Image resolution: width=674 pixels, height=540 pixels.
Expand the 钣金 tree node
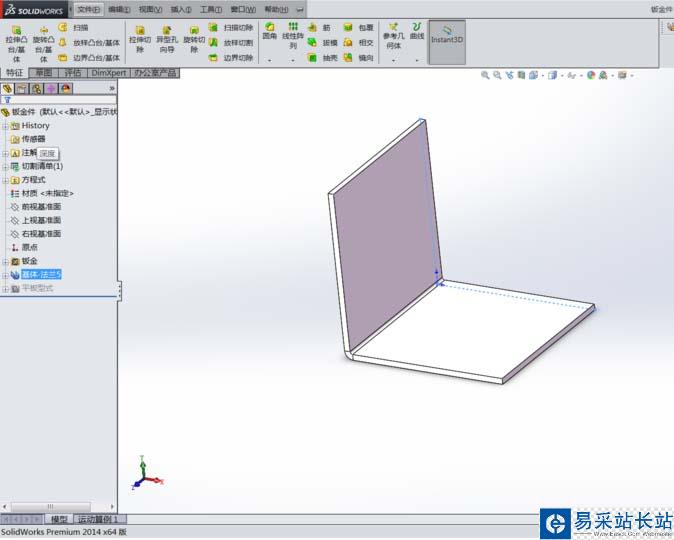coord(5,261)
